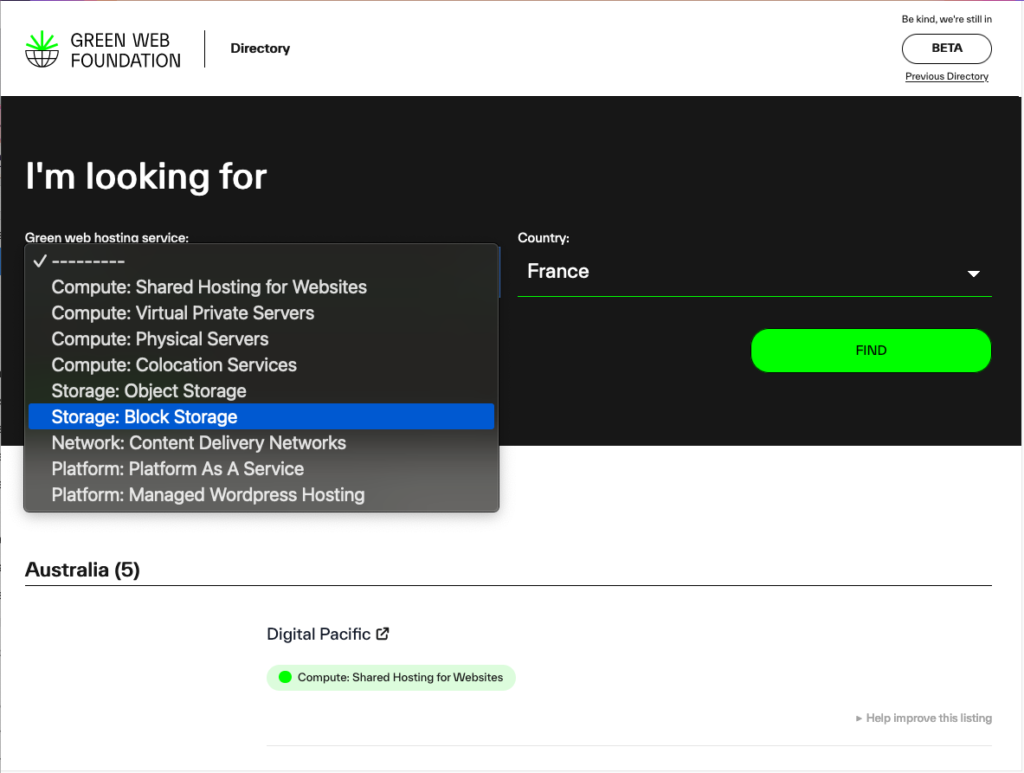The height and width of the screenshot is (773, 1024).
Task: Choose Compute: Shared Hosting for Websites option
Action: (x=209, y=287)
